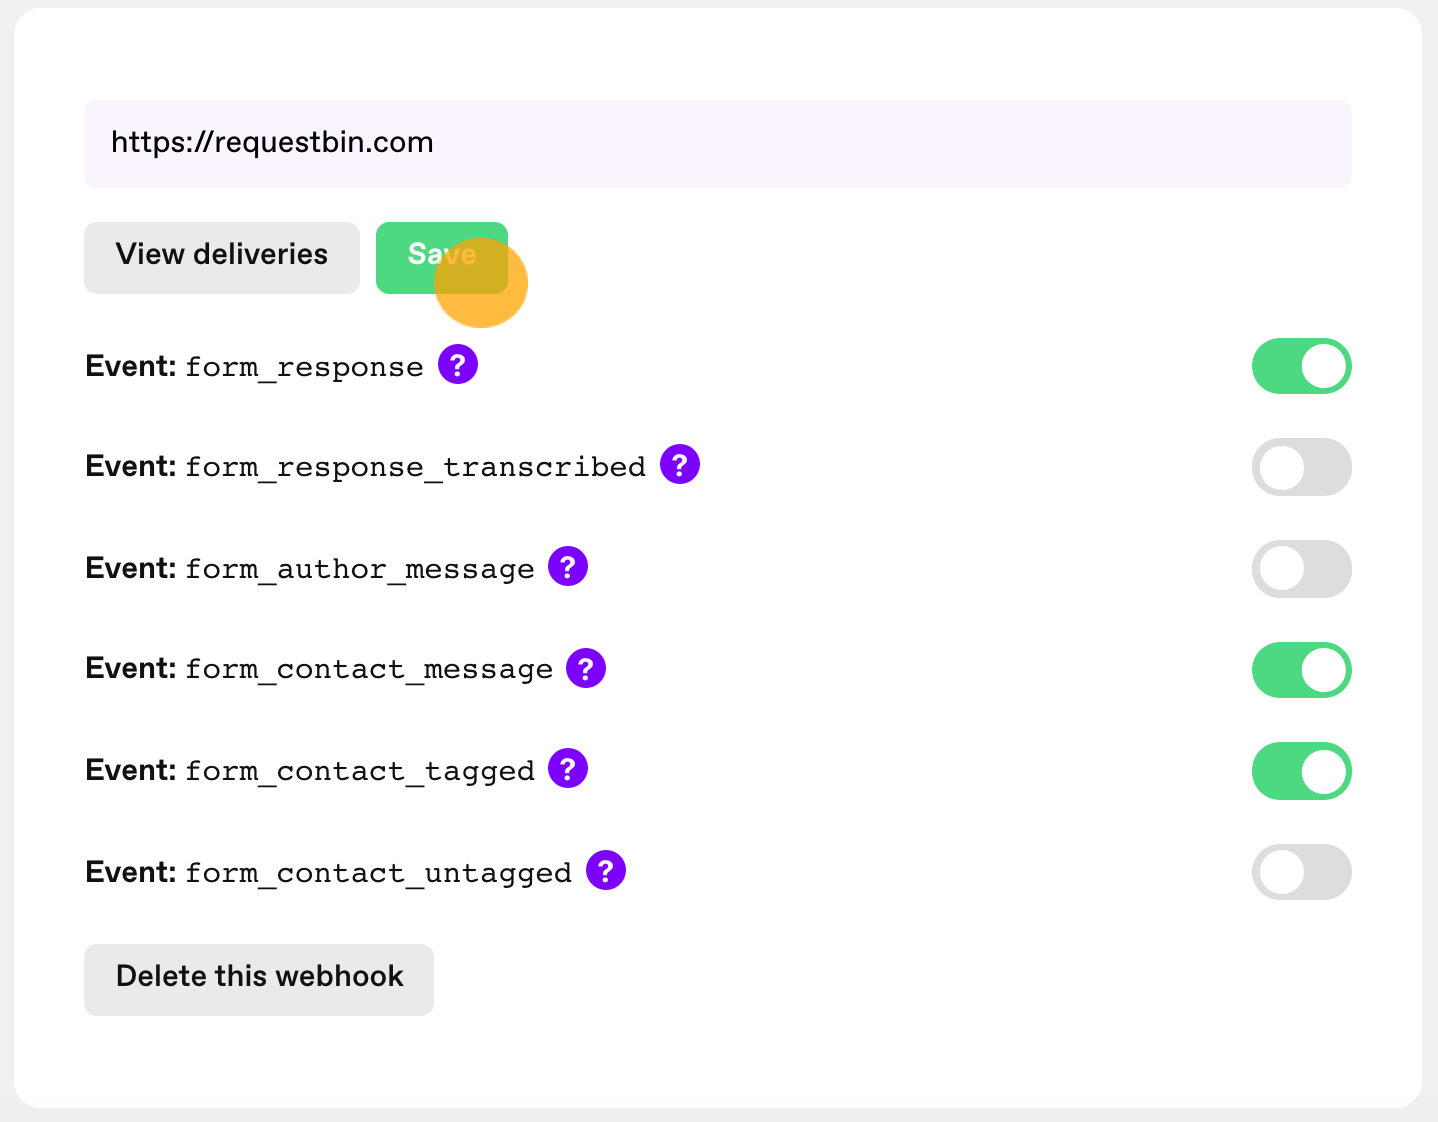Open help icon for form_contact_tagged event
Image resolution: width=1438 pixels, height=1122 pixels.
tap(568, 768)
